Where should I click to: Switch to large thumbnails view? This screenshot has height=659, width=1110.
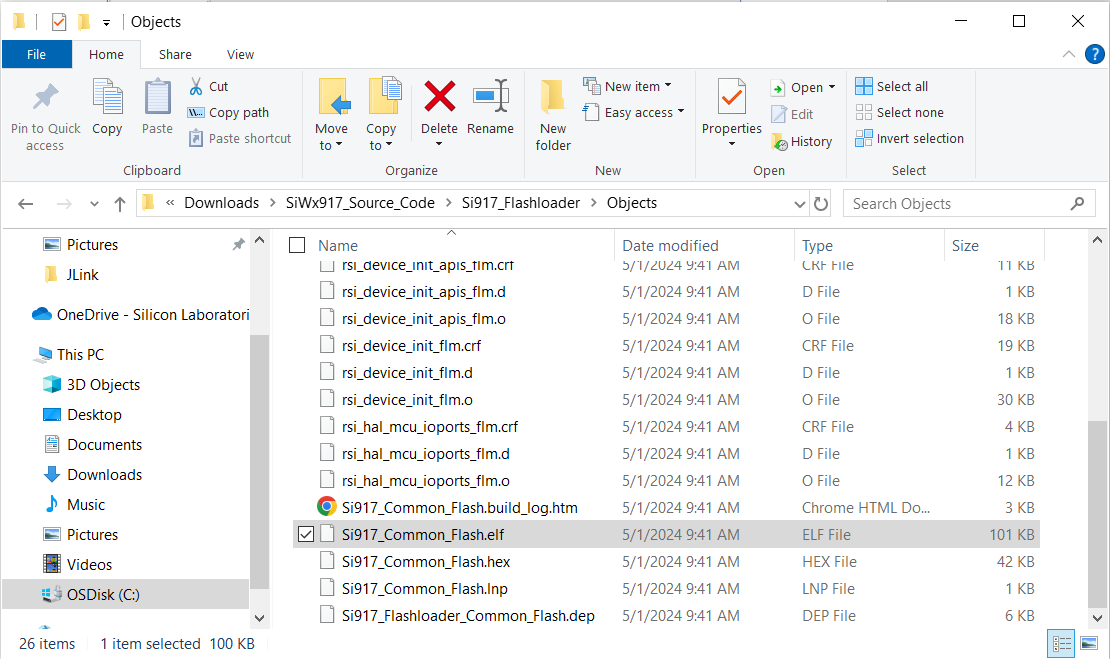click(x=1089, y=643)
